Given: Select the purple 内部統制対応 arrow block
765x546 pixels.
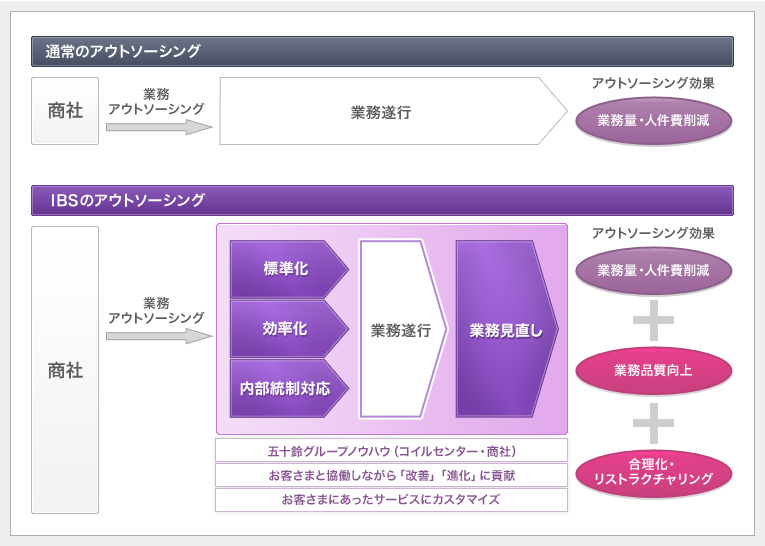Looking at the screenshot, I should (286, 388).
